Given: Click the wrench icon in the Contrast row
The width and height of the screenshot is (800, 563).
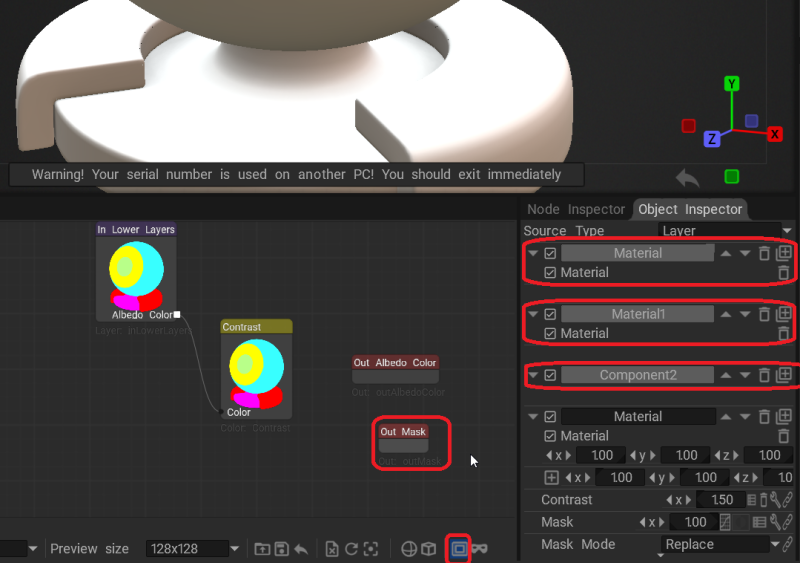Looking at the screenshot, I should (x=775, y=500).
